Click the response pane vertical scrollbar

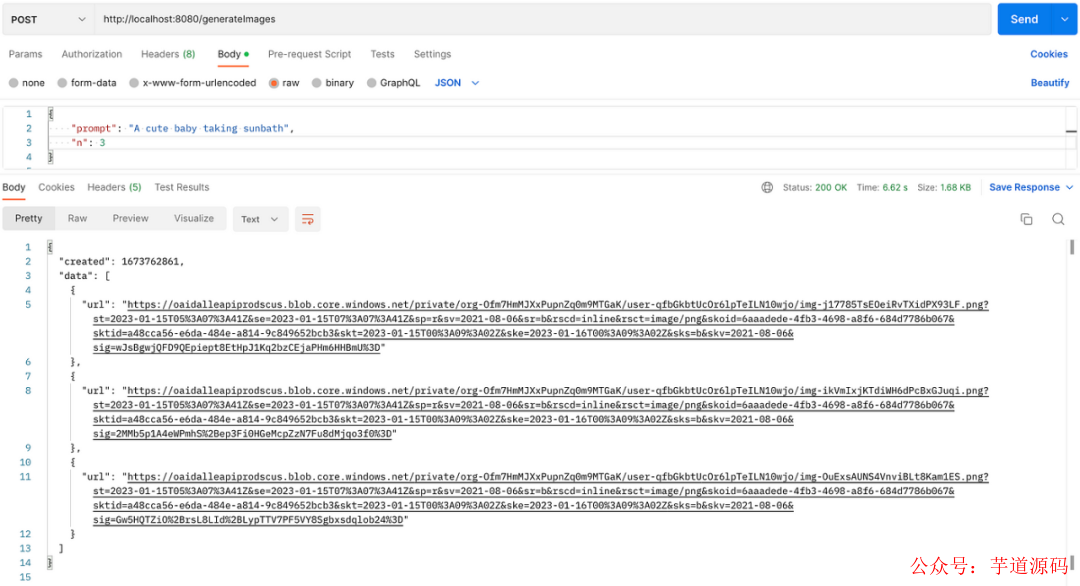pos(1072,247)
